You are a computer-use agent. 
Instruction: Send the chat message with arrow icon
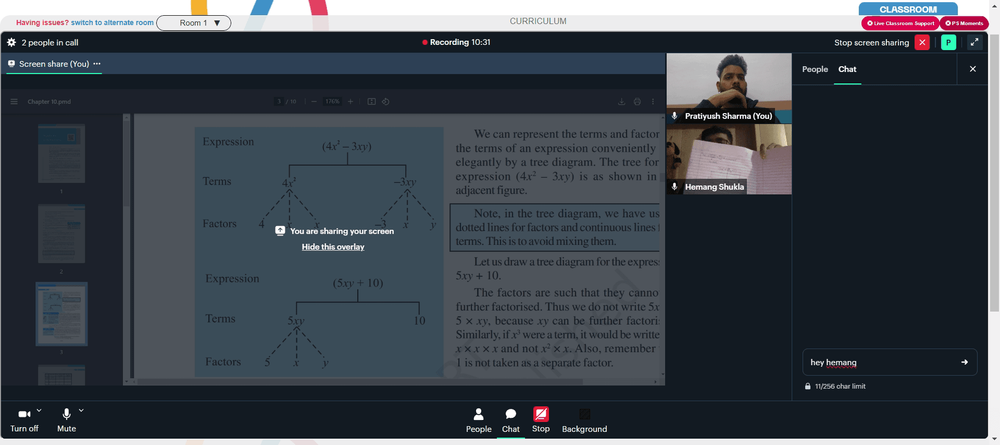point(964,362)
